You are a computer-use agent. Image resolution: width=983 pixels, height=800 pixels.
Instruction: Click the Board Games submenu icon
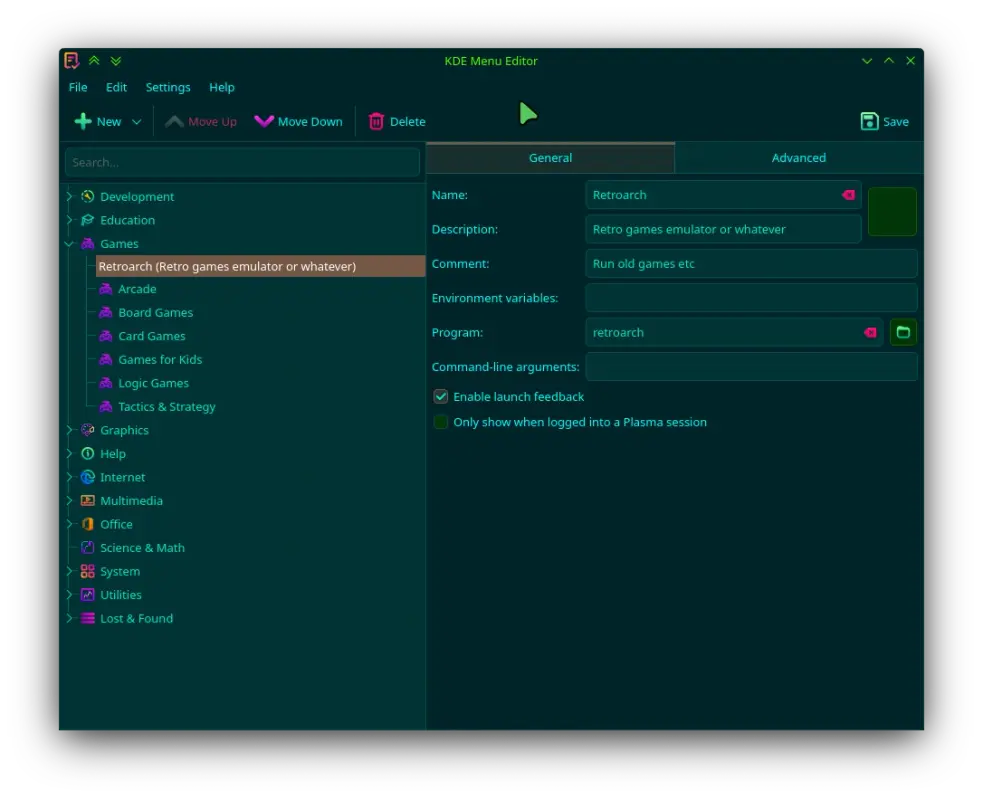[106, 312]
